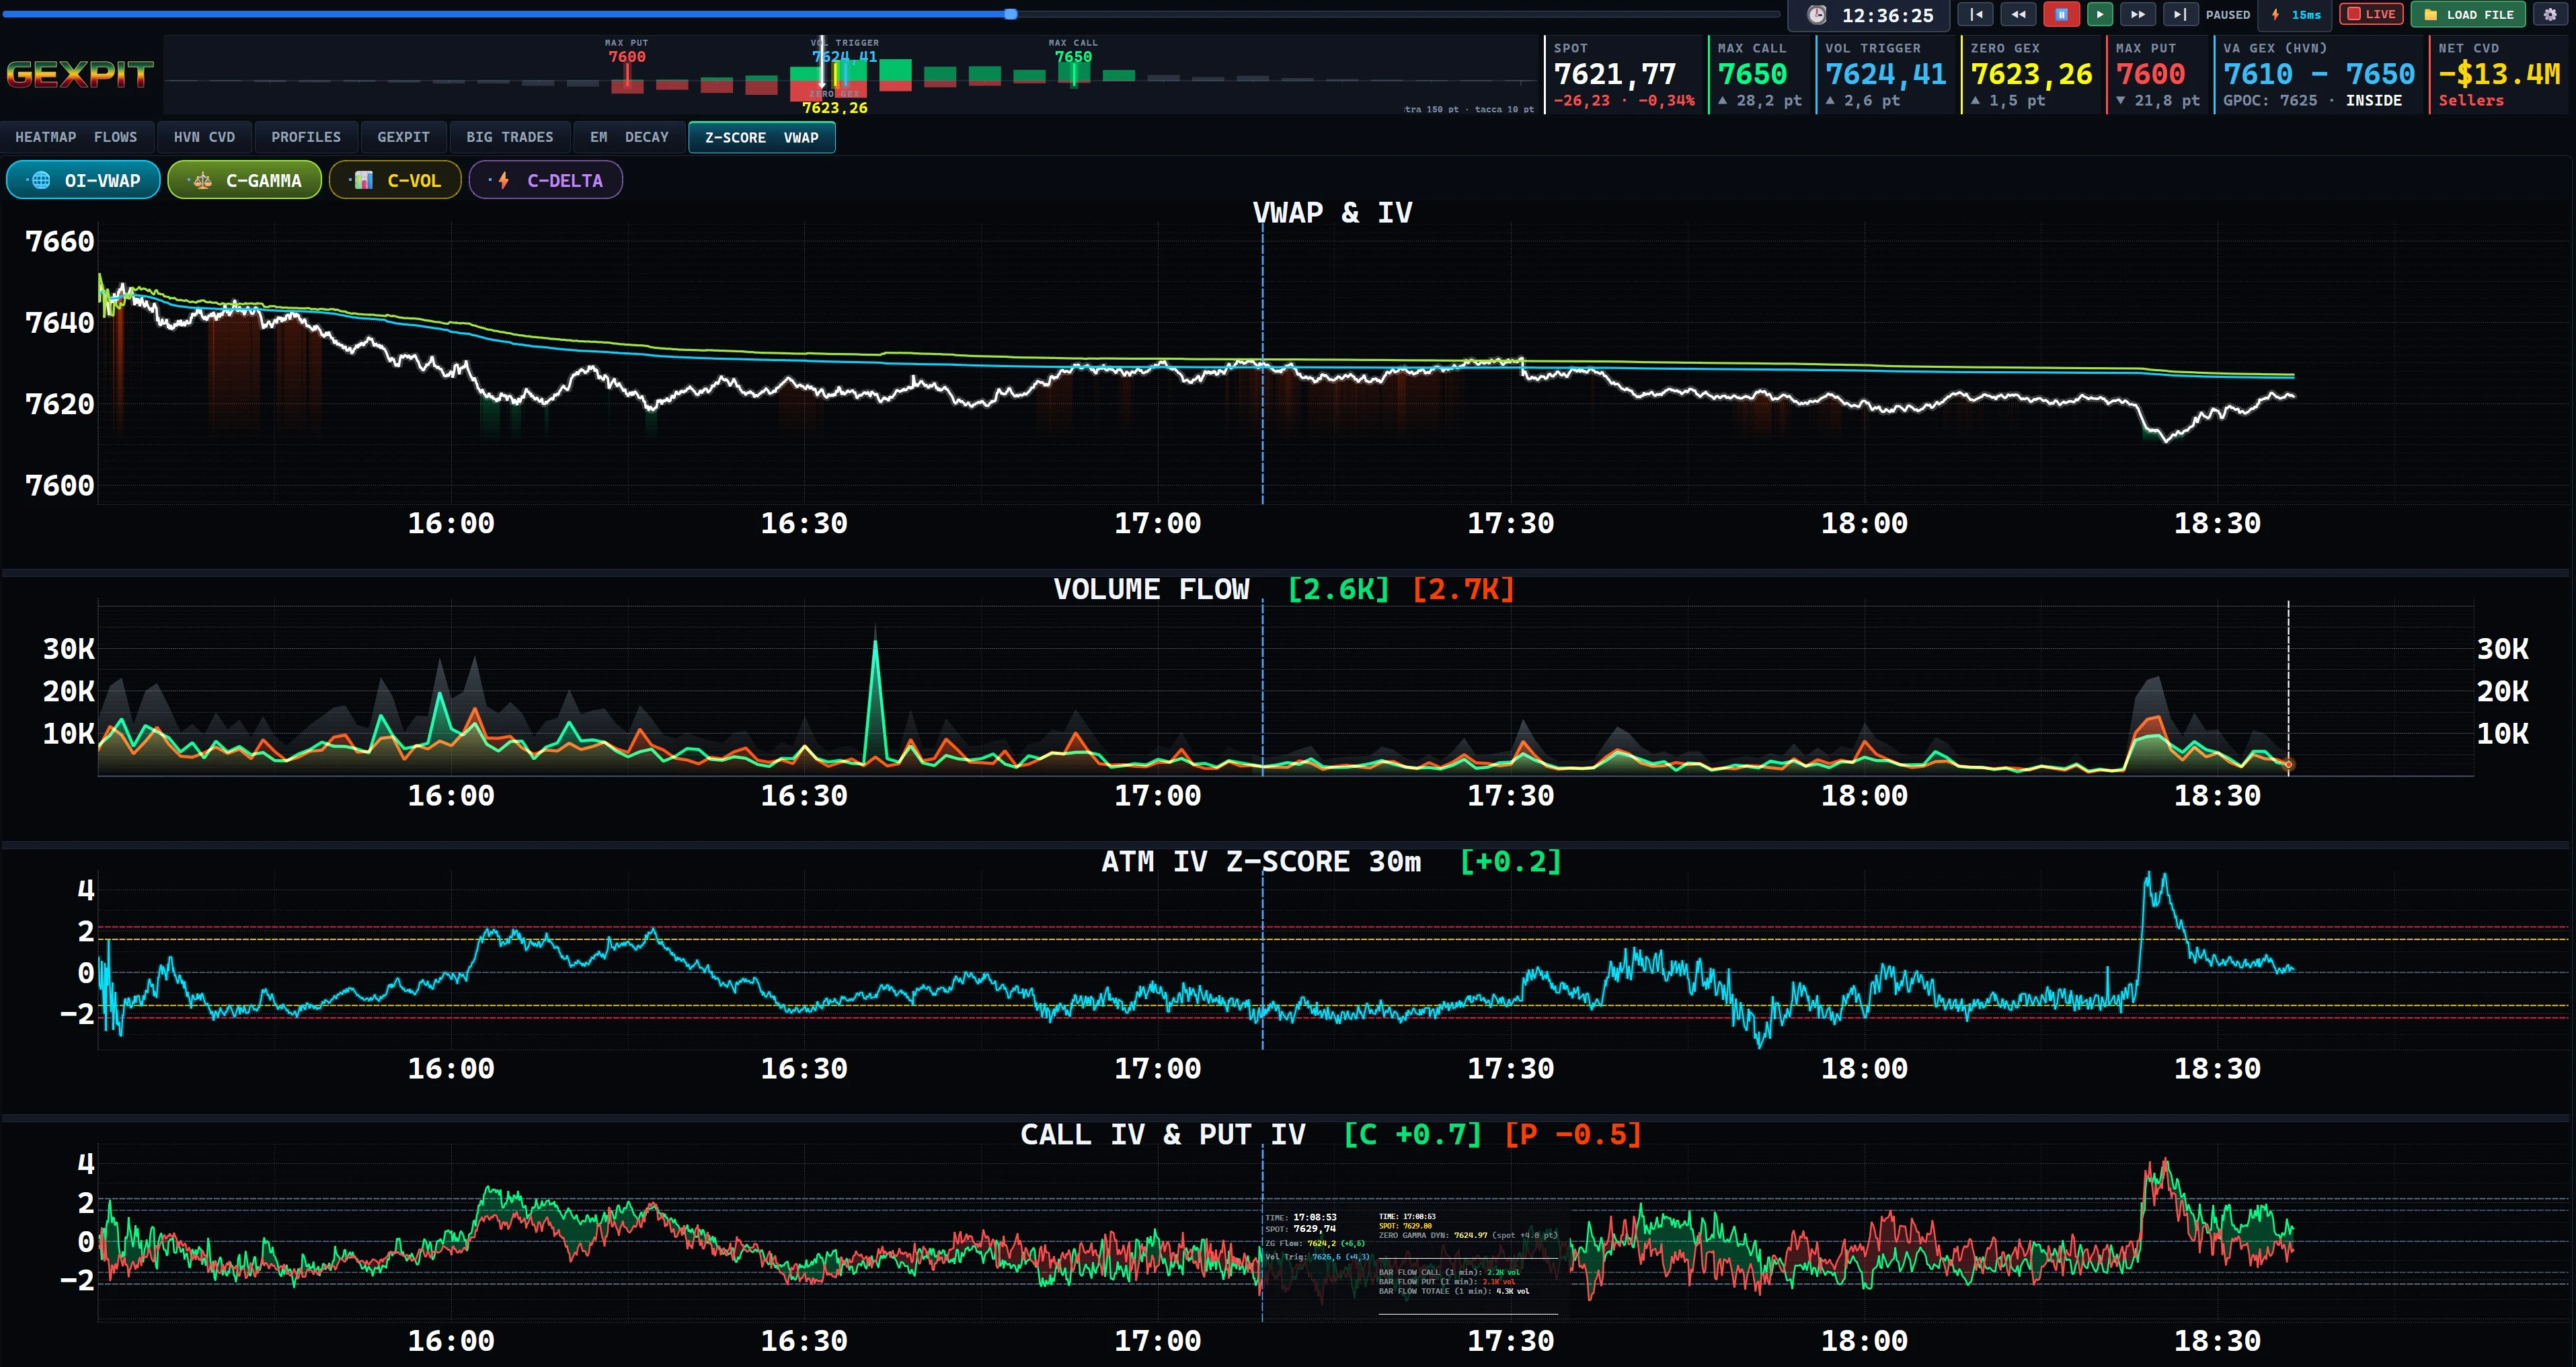2576x1367 pixels.
Task: Toggle the C-GAMMA view
Action: coord(244,180)
